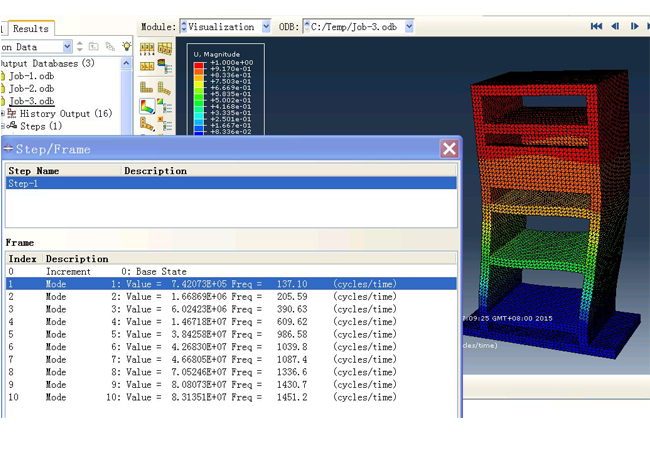Click the First frame playback button
This screenshot has width=650, height=450.
click(x=596, y=27)
